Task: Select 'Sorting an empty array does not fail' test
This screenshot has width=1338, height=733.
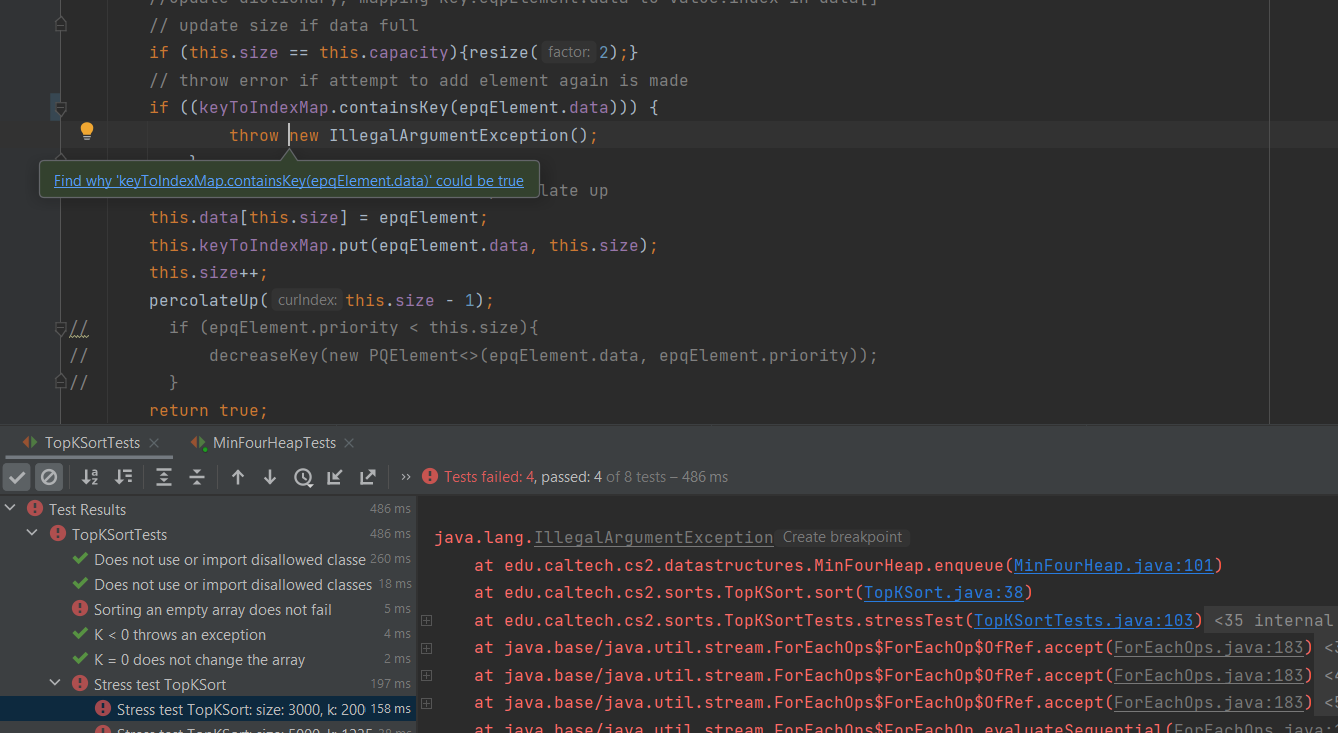Action: 212,609
